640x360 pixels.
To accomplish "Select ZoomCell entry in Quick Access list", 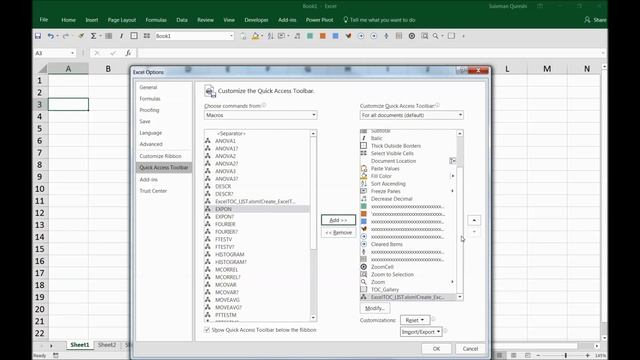I will [408, 267].
